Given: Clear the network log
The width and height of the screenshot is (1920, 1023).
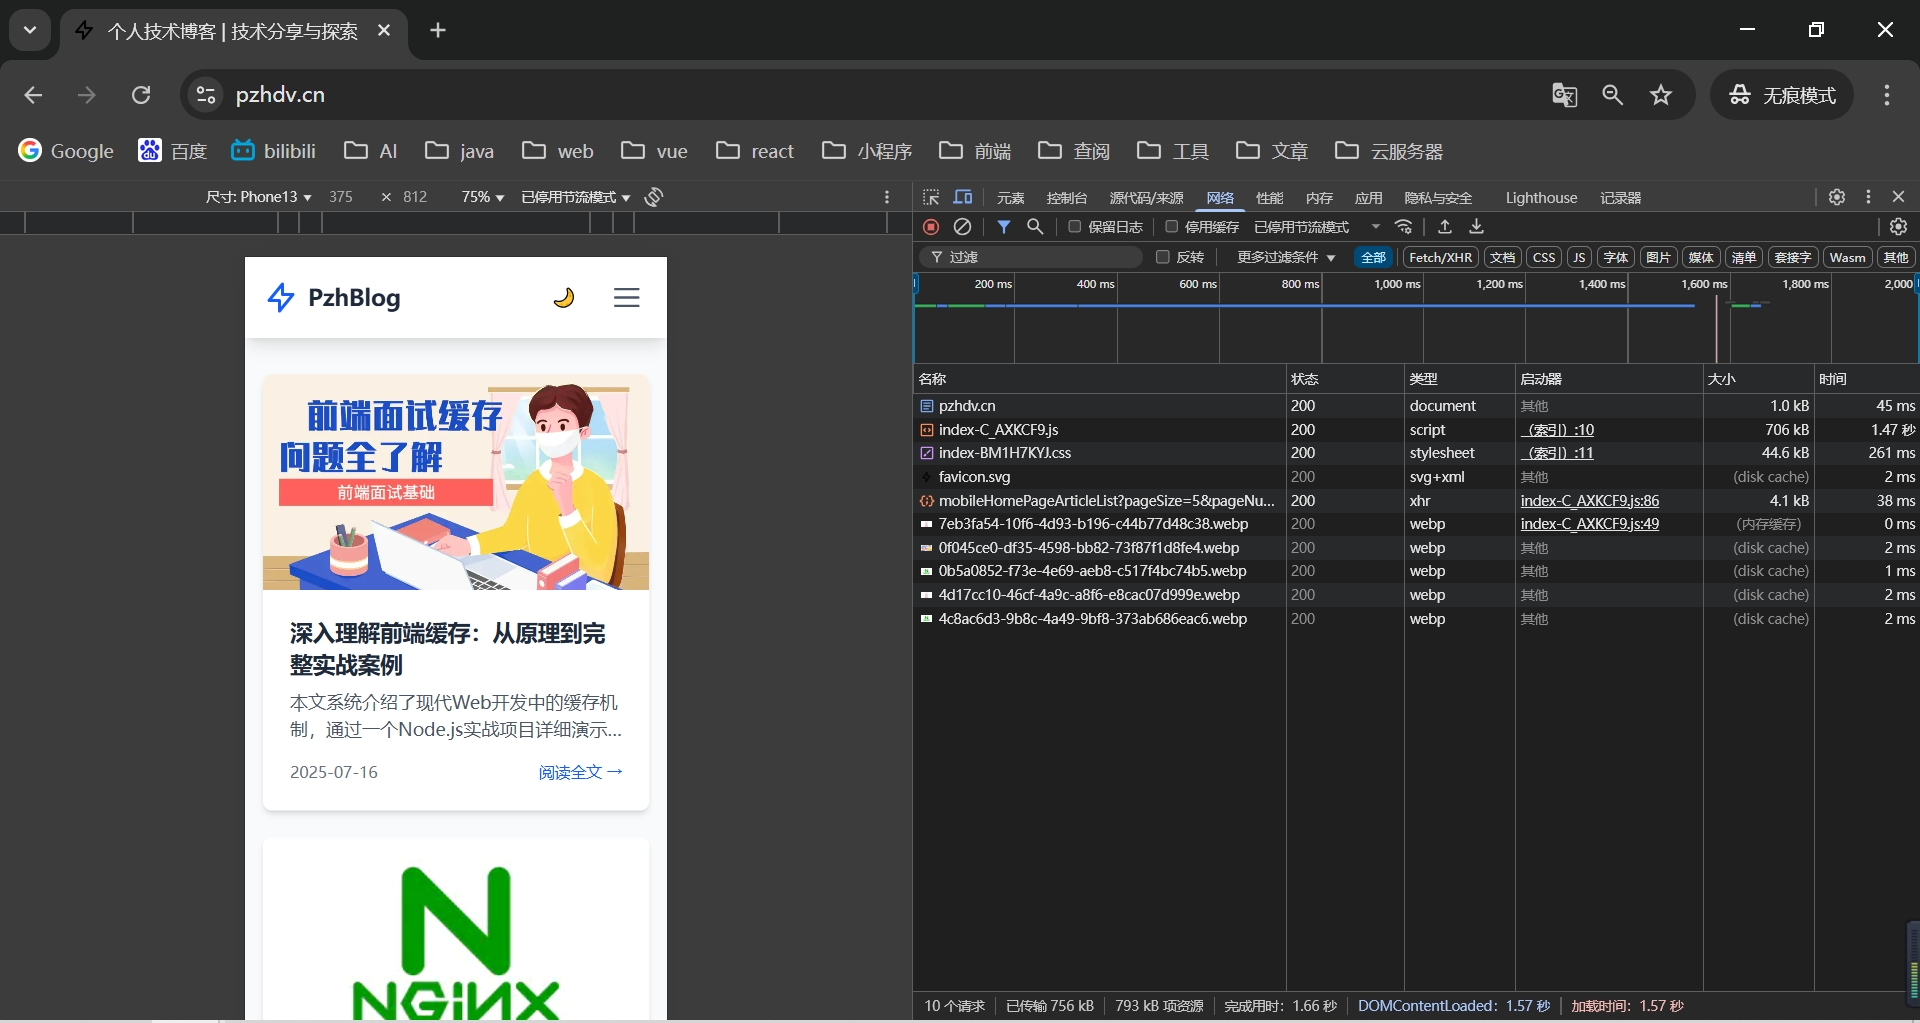Looking at the screenshot, I should coord(962,227).
